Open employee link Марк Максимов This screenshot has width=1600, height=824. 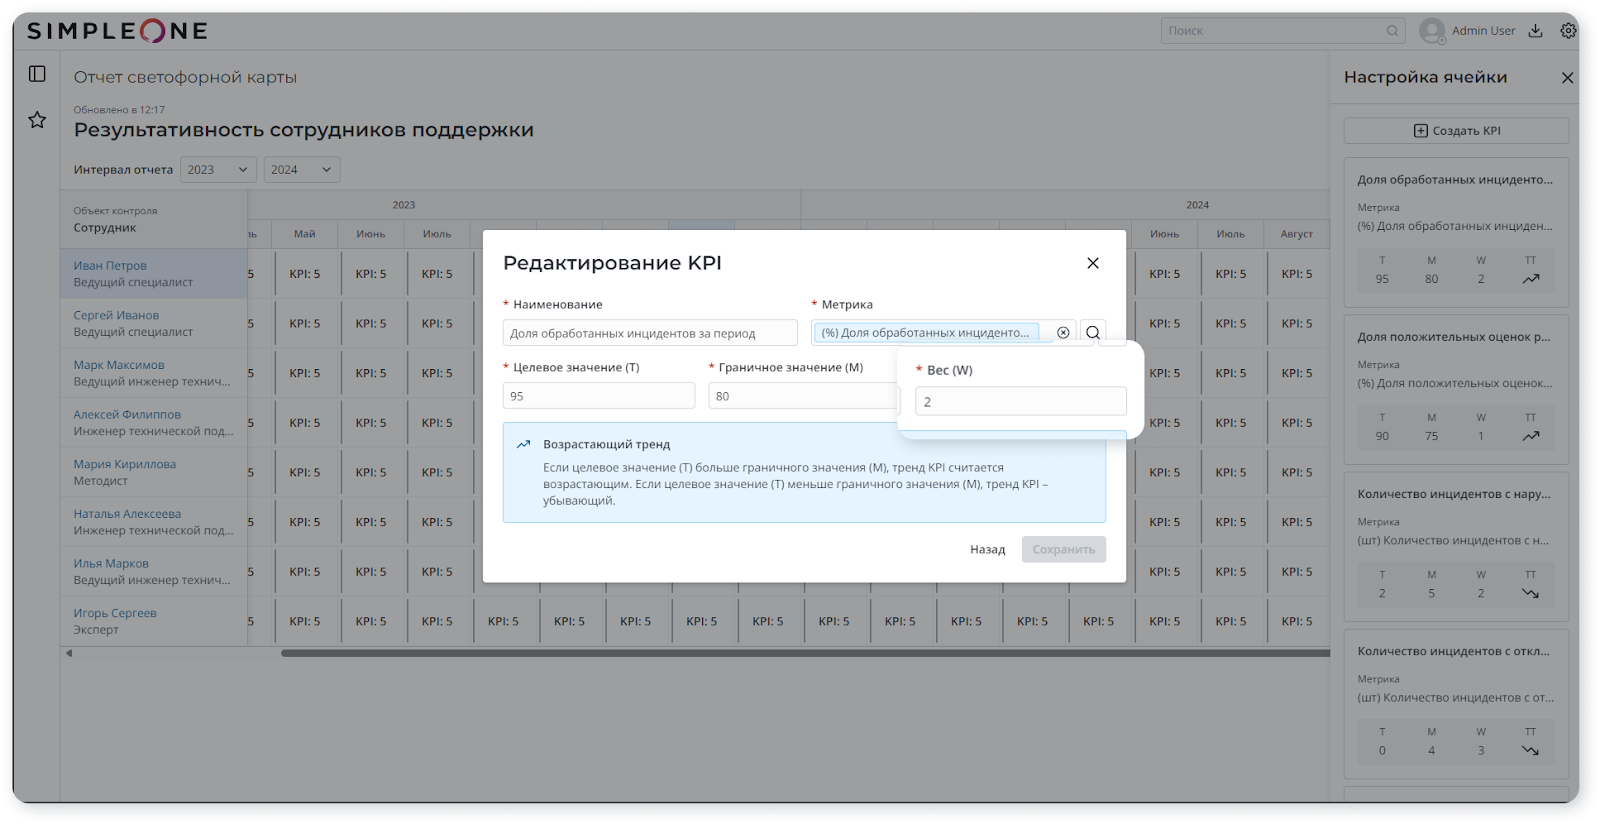[119, 365]
